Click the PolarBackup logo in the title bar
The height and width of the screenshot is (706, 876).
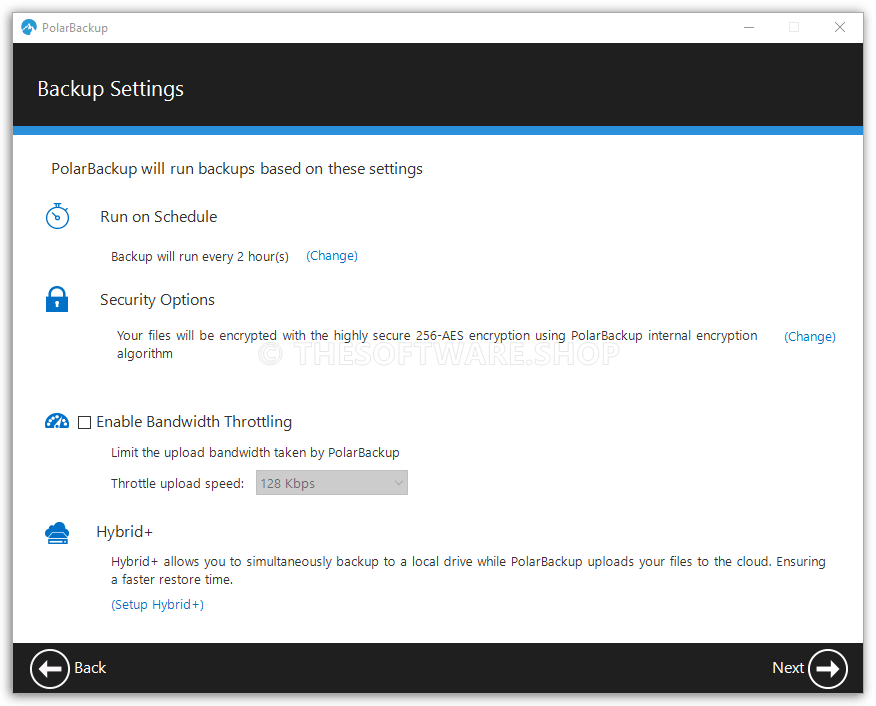[x=28, y=27]
